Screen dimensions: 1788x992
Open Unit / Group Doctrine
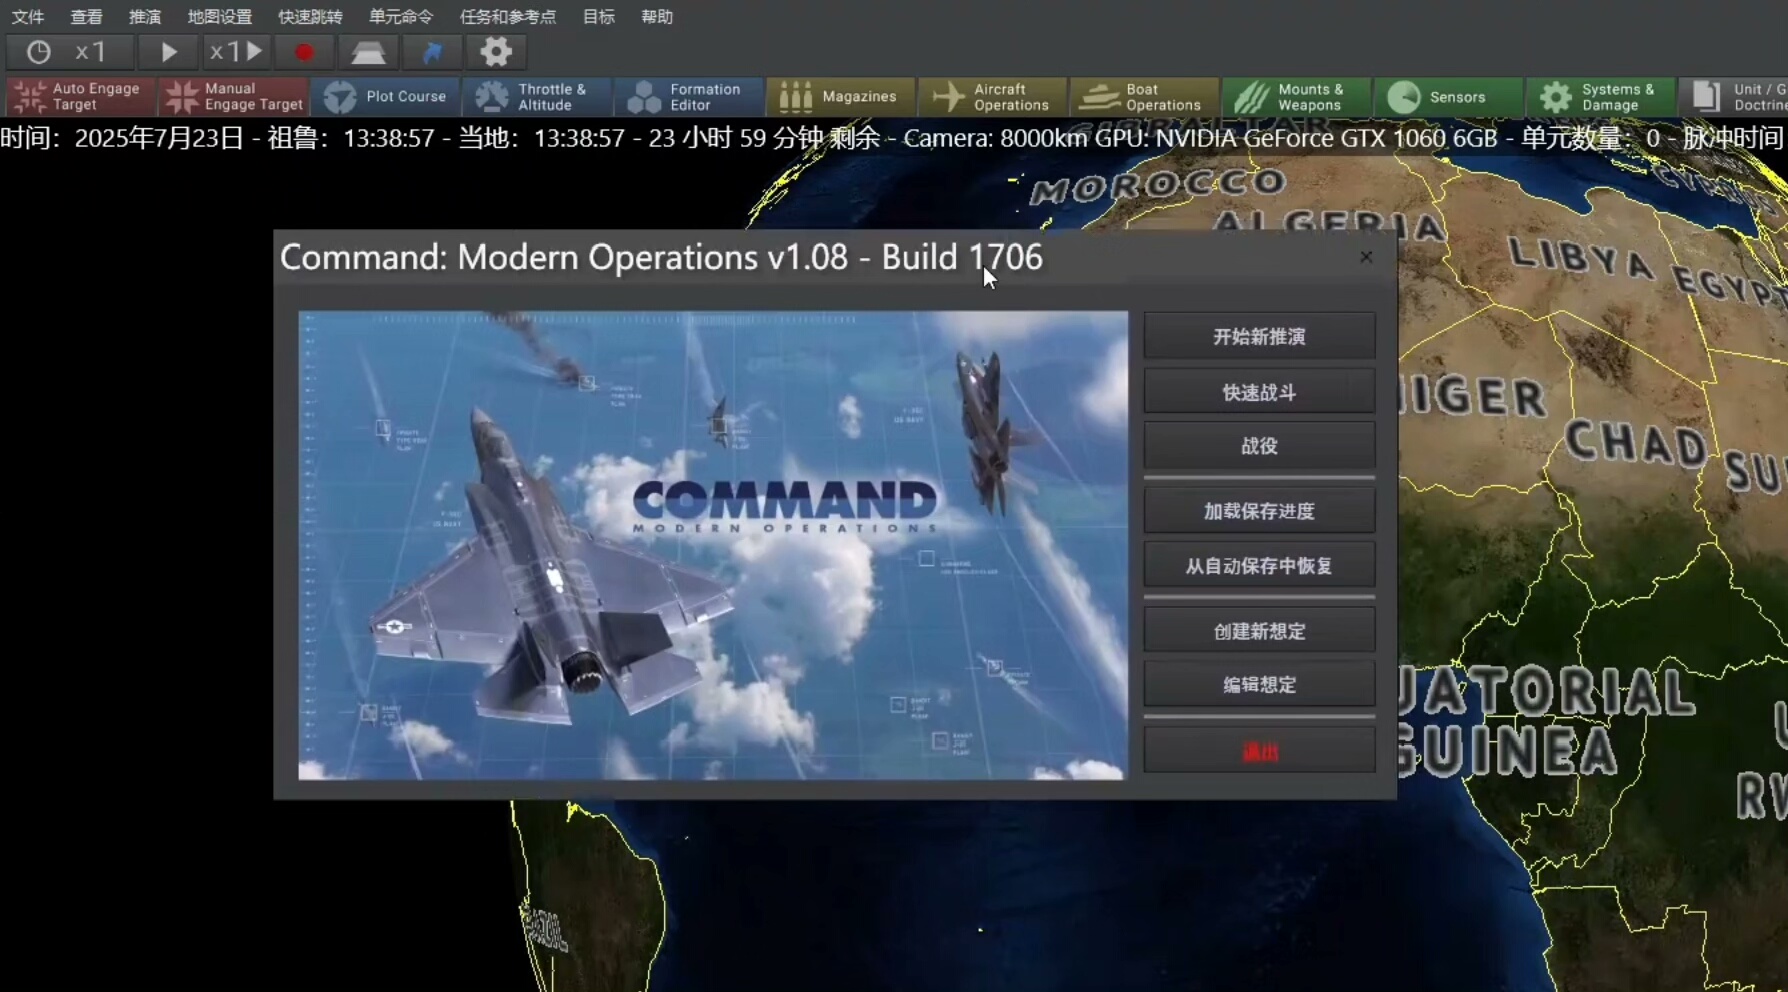(x=1734, y=97)
